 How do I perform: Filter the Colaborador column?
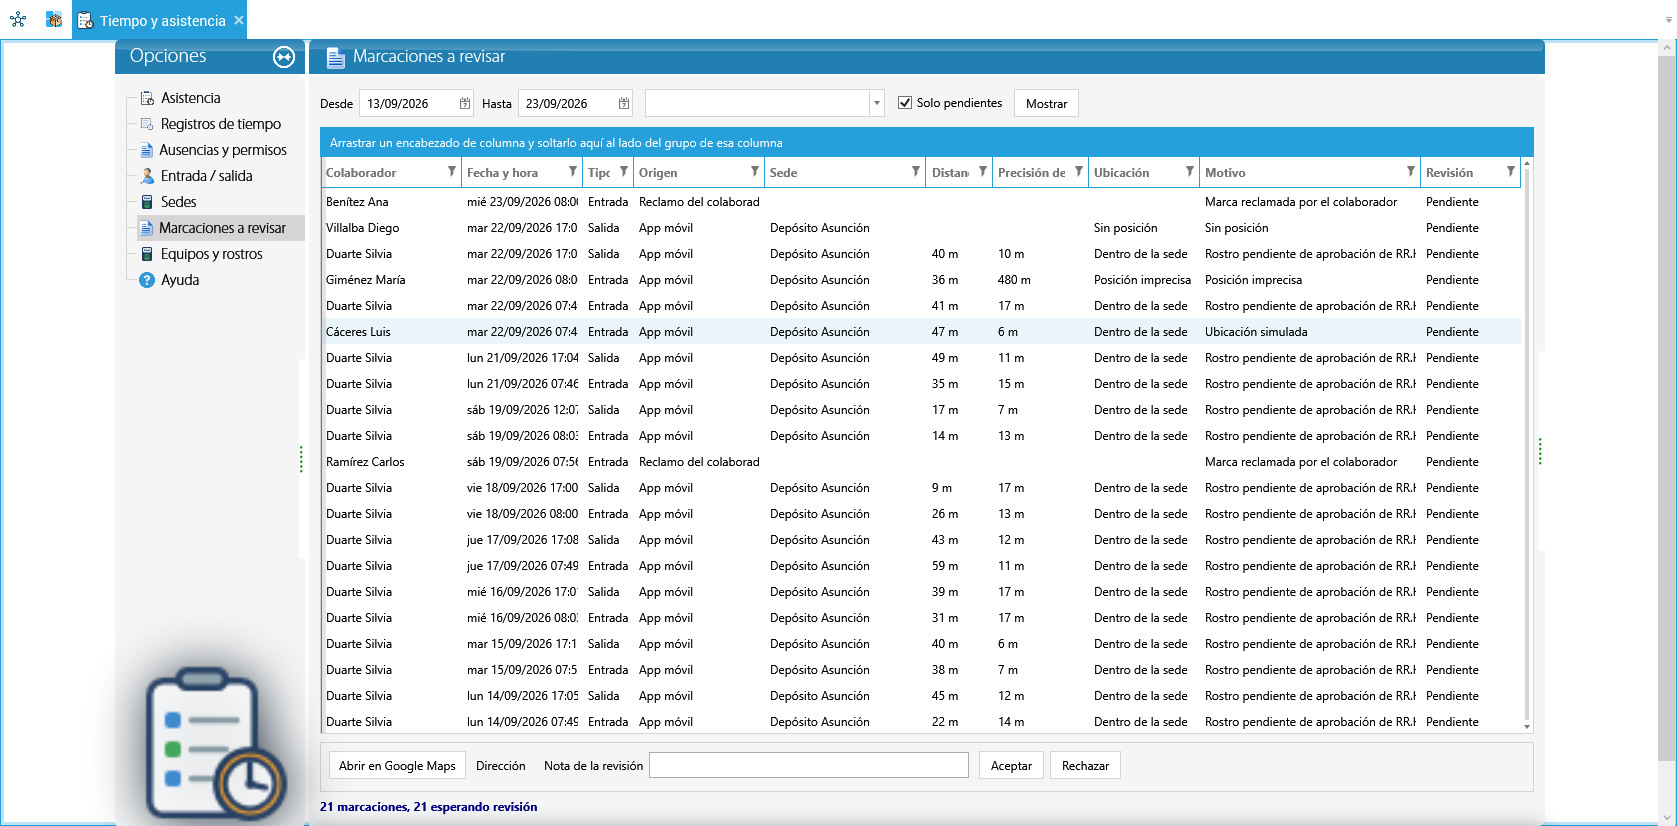click(452, 172)
